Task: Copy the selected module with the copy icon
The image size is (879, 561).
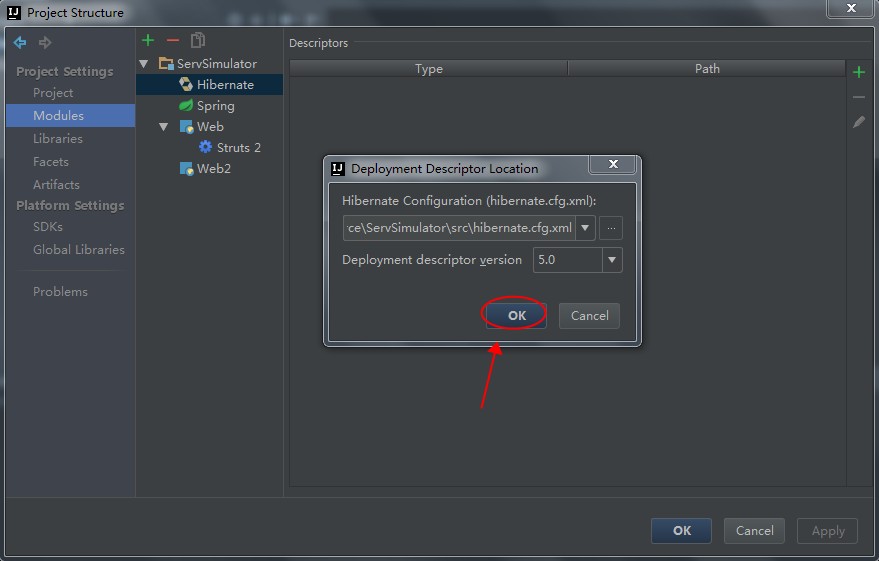Action: coord(197,40)
